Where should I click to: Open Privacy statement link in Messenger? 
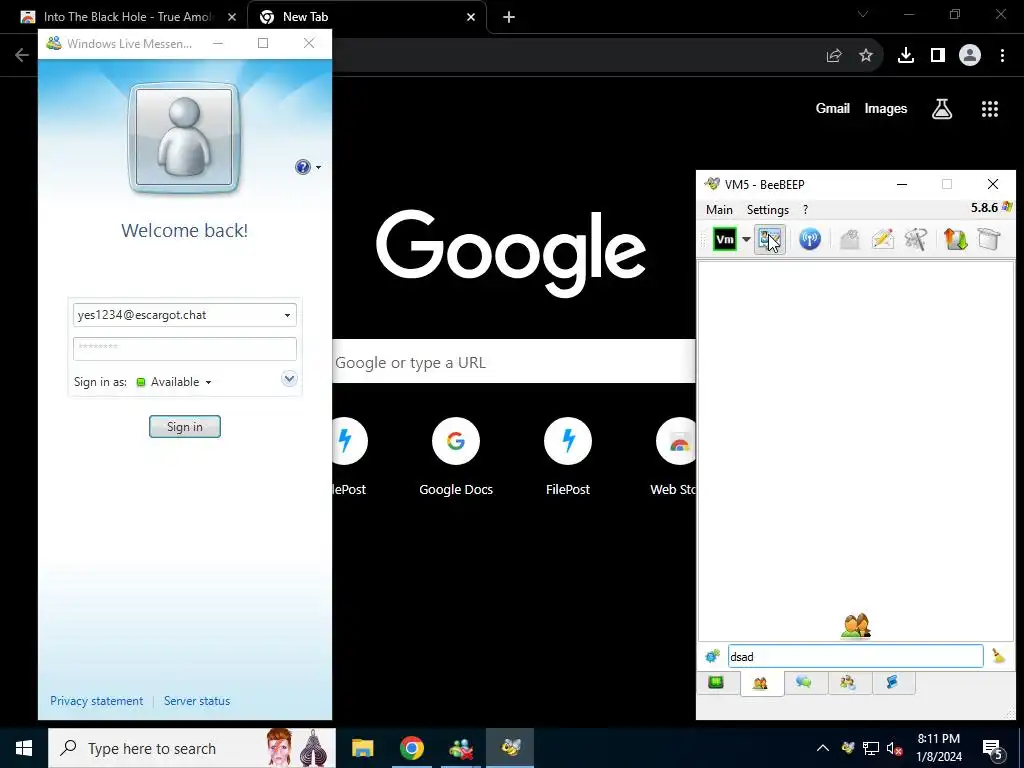[x=97, y=701]
